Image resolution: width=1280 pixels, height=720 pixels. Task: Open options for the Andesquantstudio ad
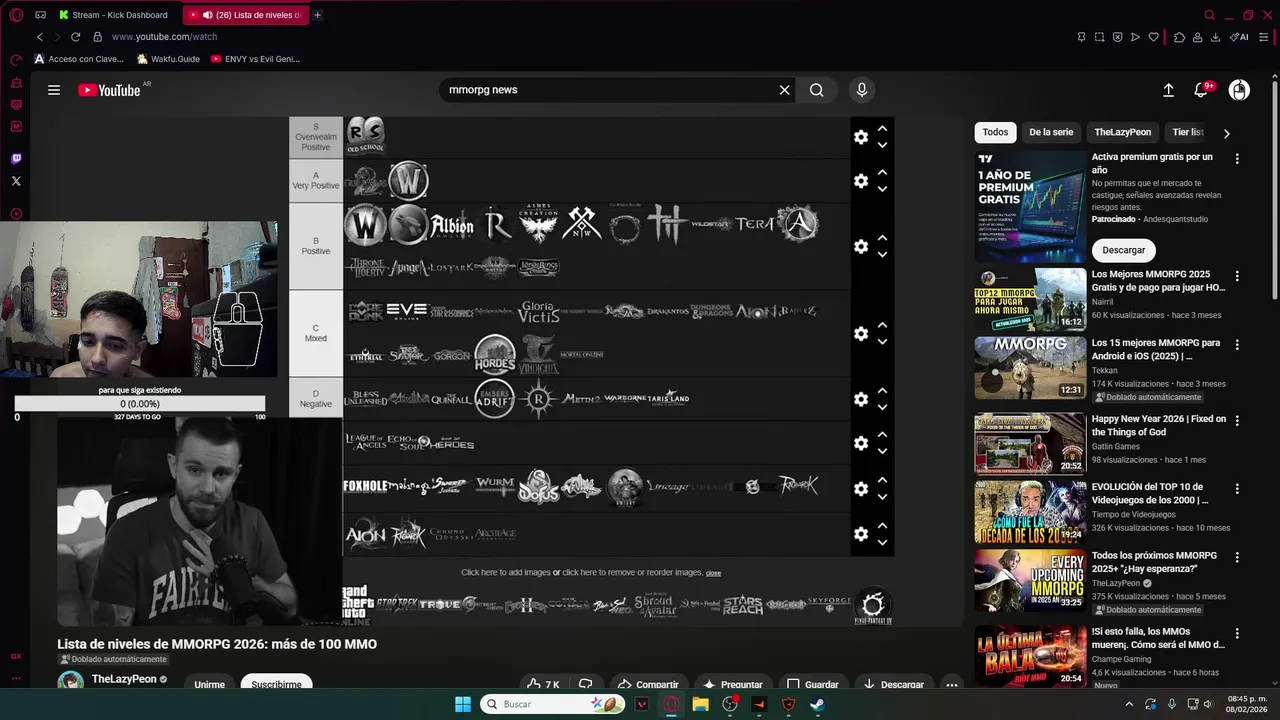click(x=1237, y=159)
